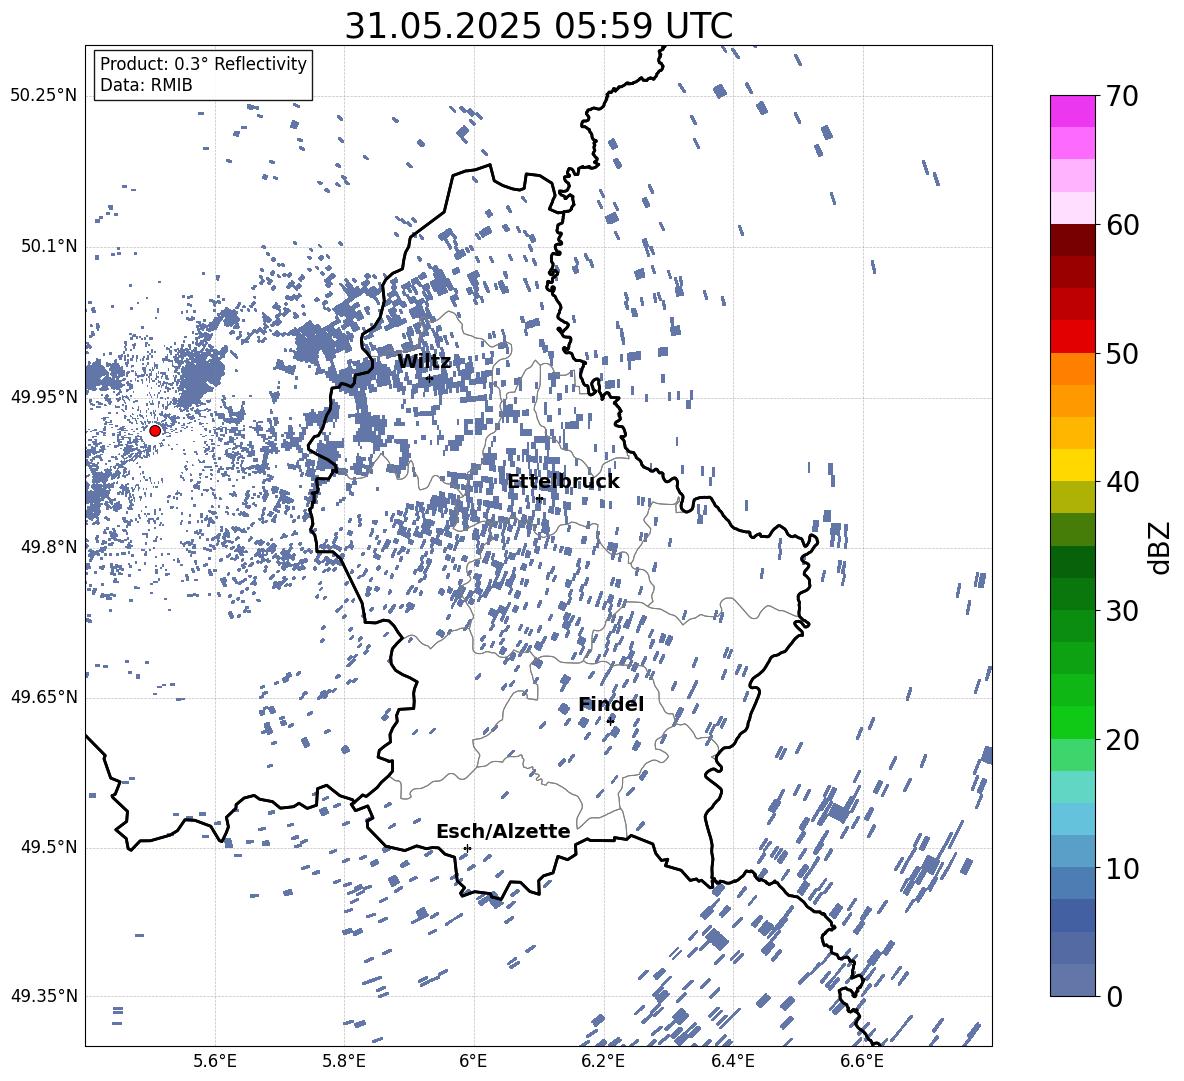1184x1081 pixels.
Task: Click the colorbar 60 tick label
Action: [x=1122, y=225]
